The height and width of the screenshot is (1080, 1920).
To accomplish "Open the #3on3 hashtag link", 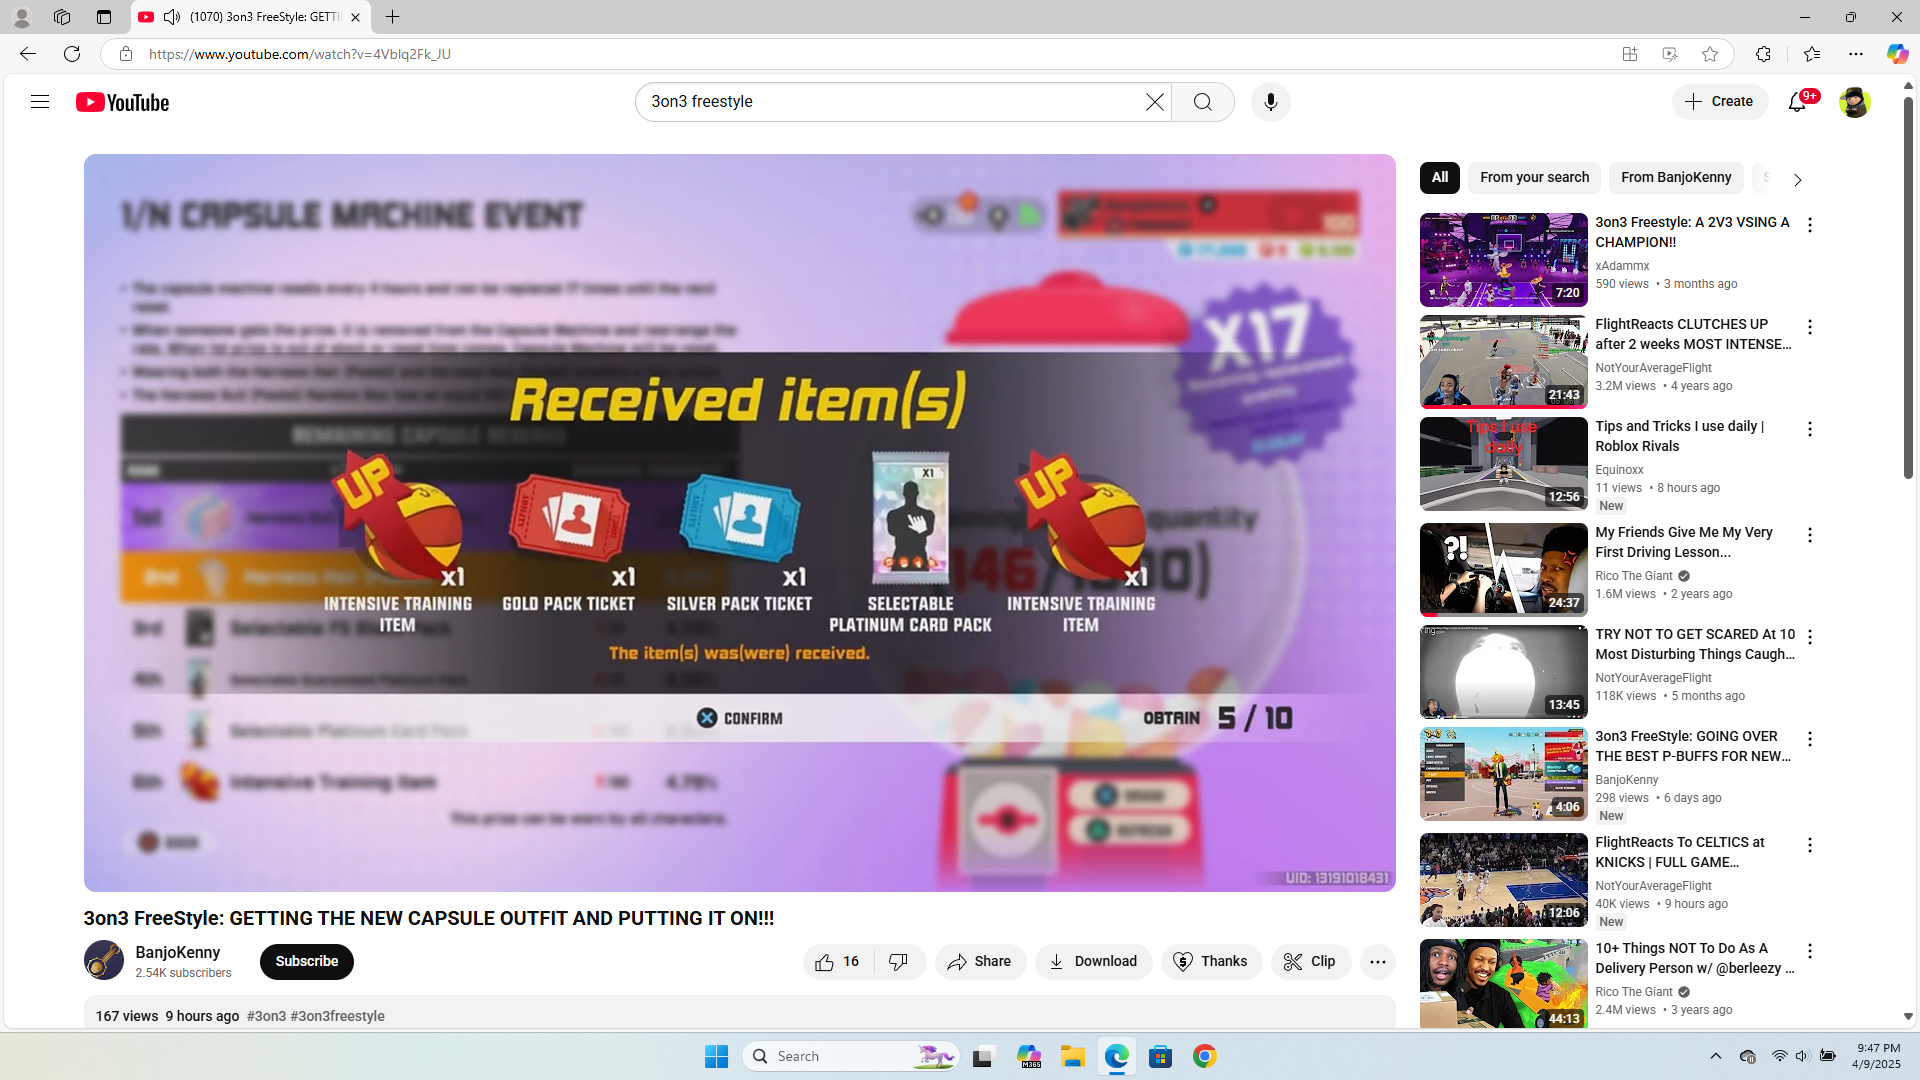I will [266, 1017].
